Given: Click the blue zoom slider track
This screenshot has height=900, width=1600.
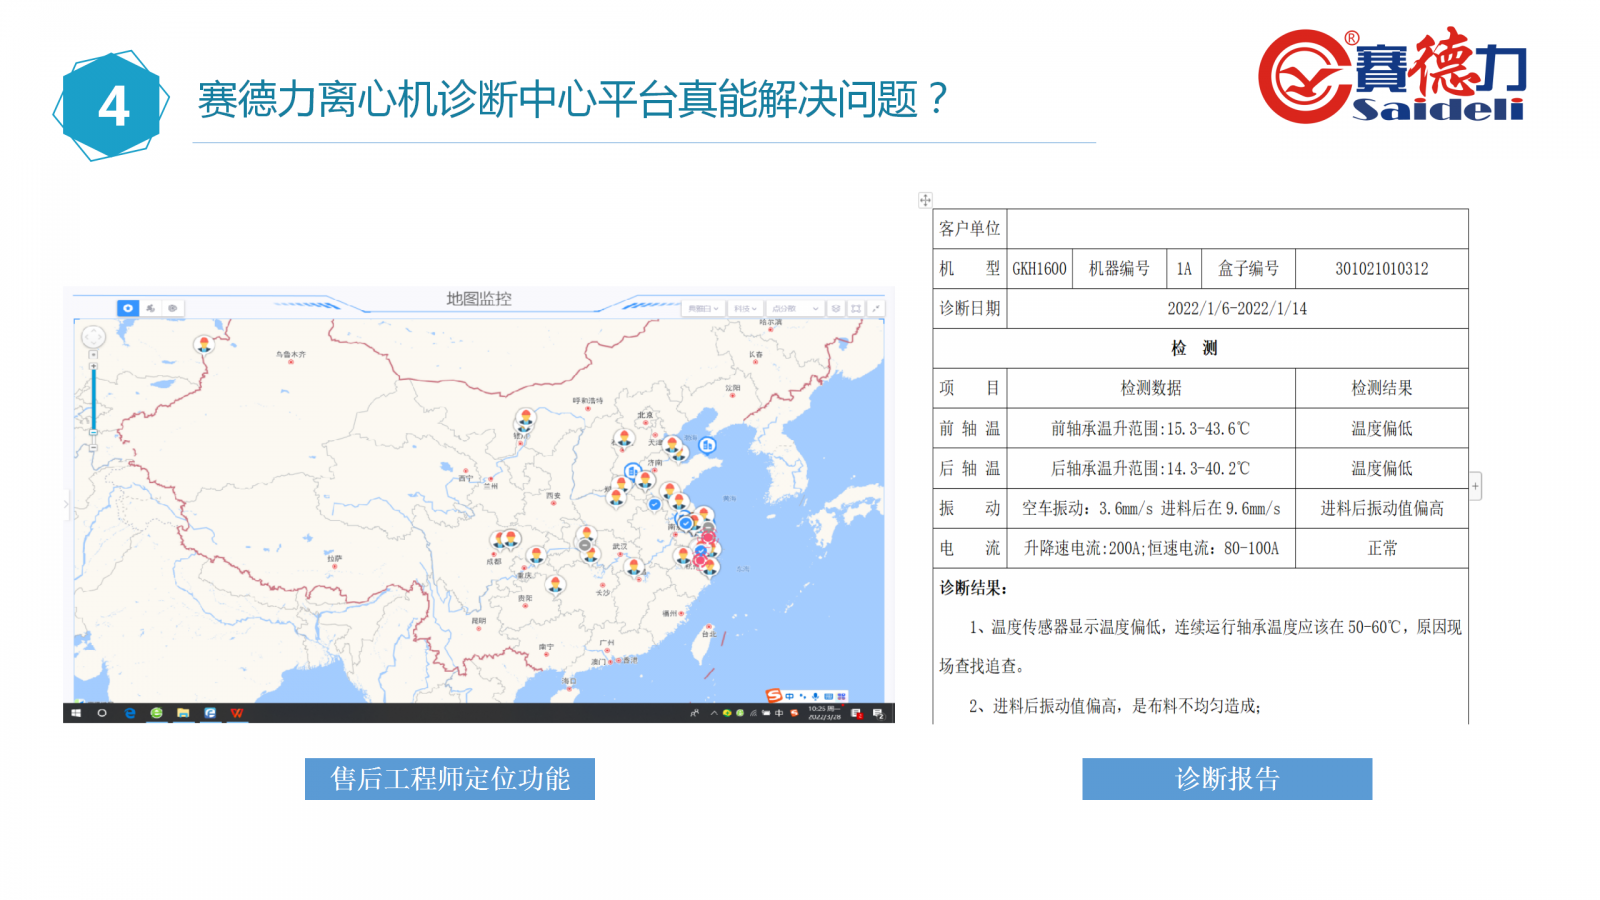Looking at the screenshot, I should click(93, 400).
